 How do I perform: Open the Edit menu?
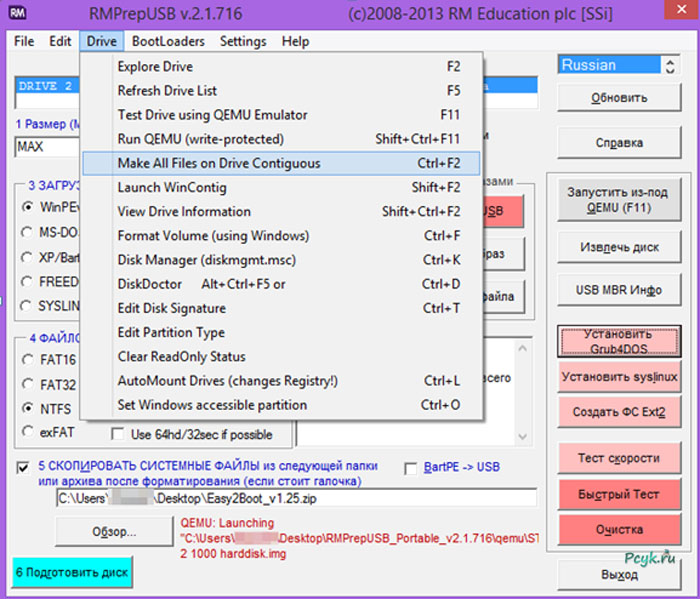pos(60,42)
